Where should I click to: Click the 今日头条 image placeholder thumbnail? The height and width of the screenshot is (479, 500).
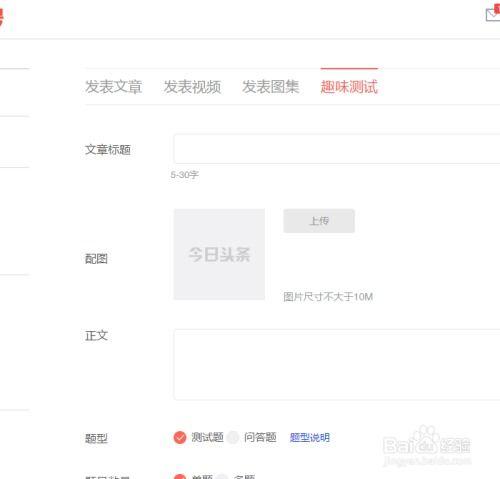[x=219, y=254]
